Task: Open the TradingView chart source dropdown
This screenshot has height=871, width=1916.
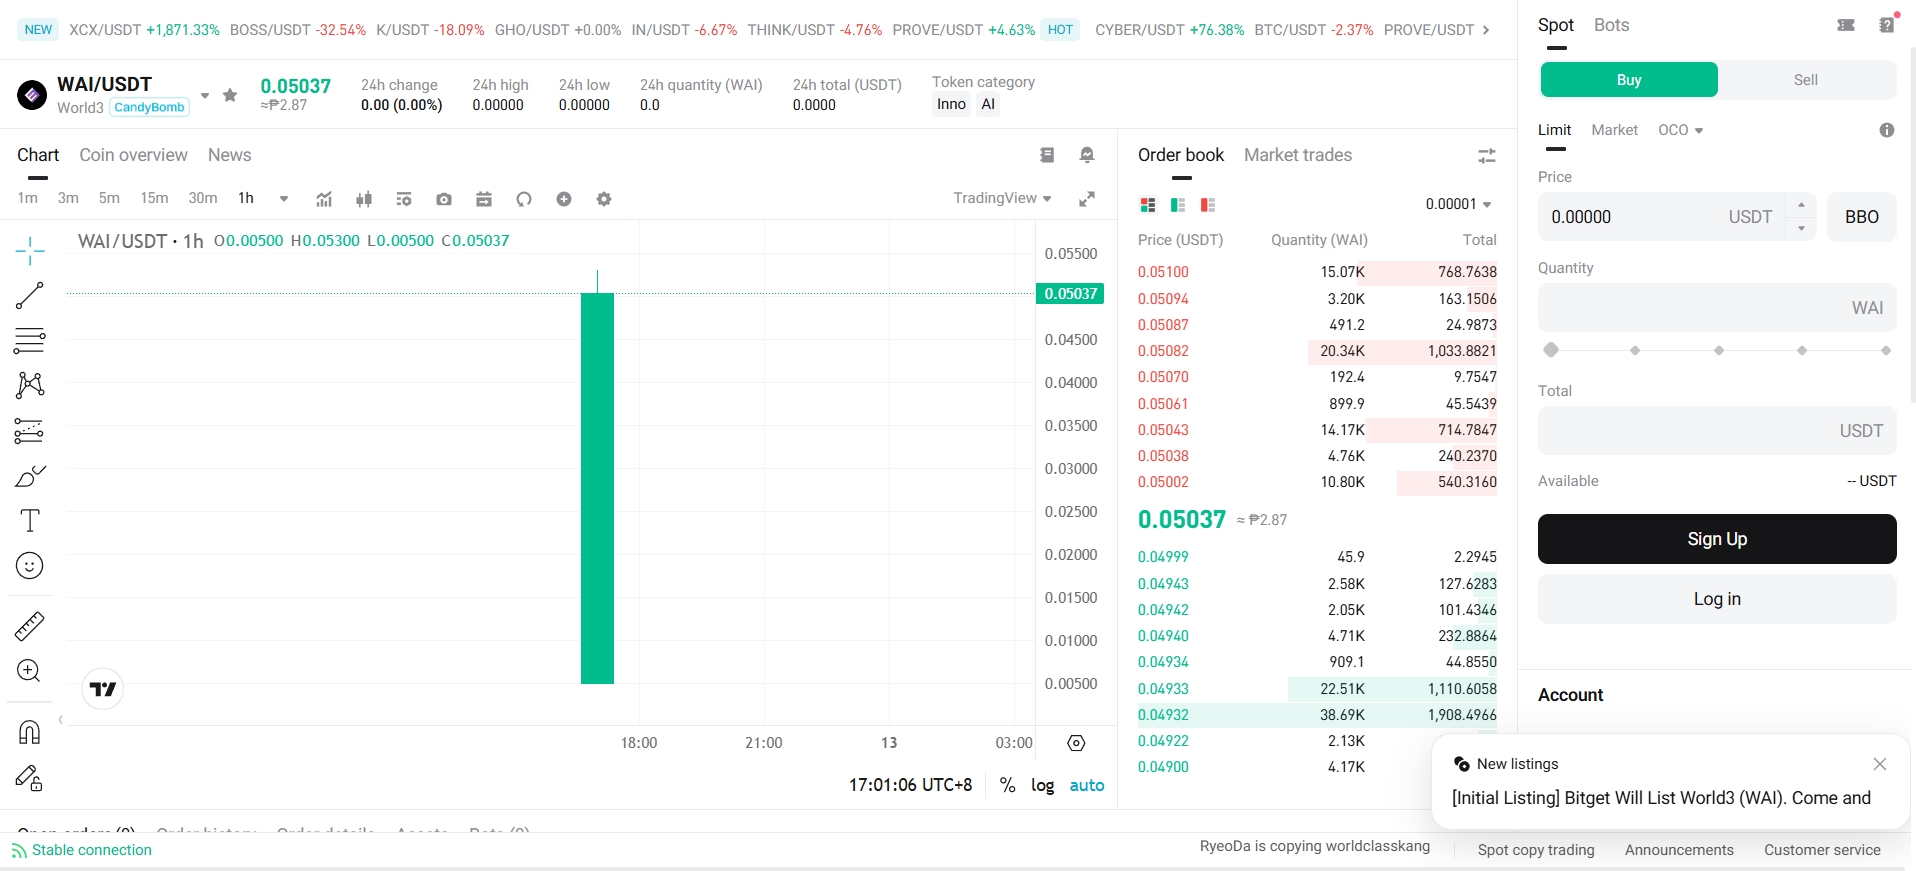Action: [1002, 198]
